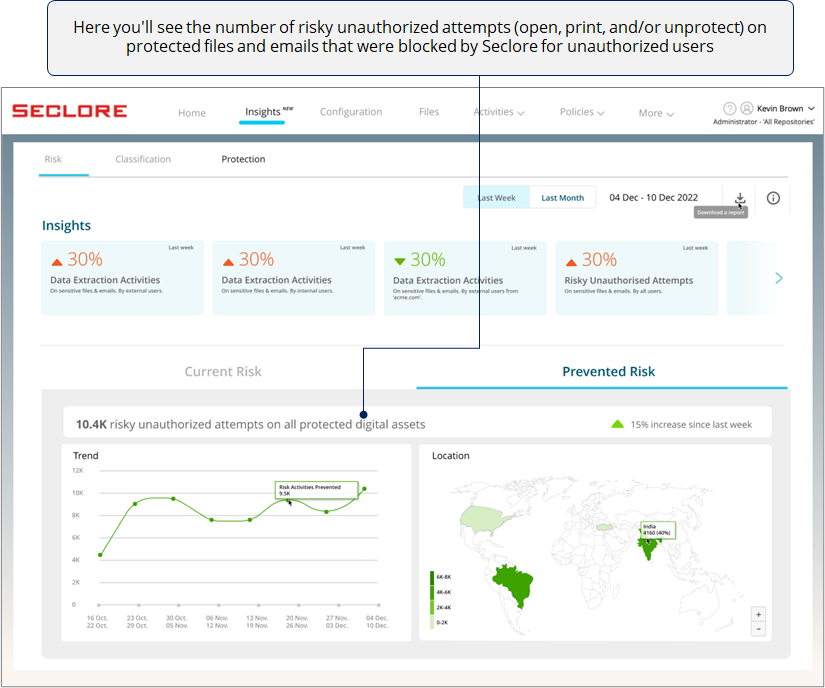Zoom out the Location map
This screenshot has height=688, width=825.
point(758,629)
